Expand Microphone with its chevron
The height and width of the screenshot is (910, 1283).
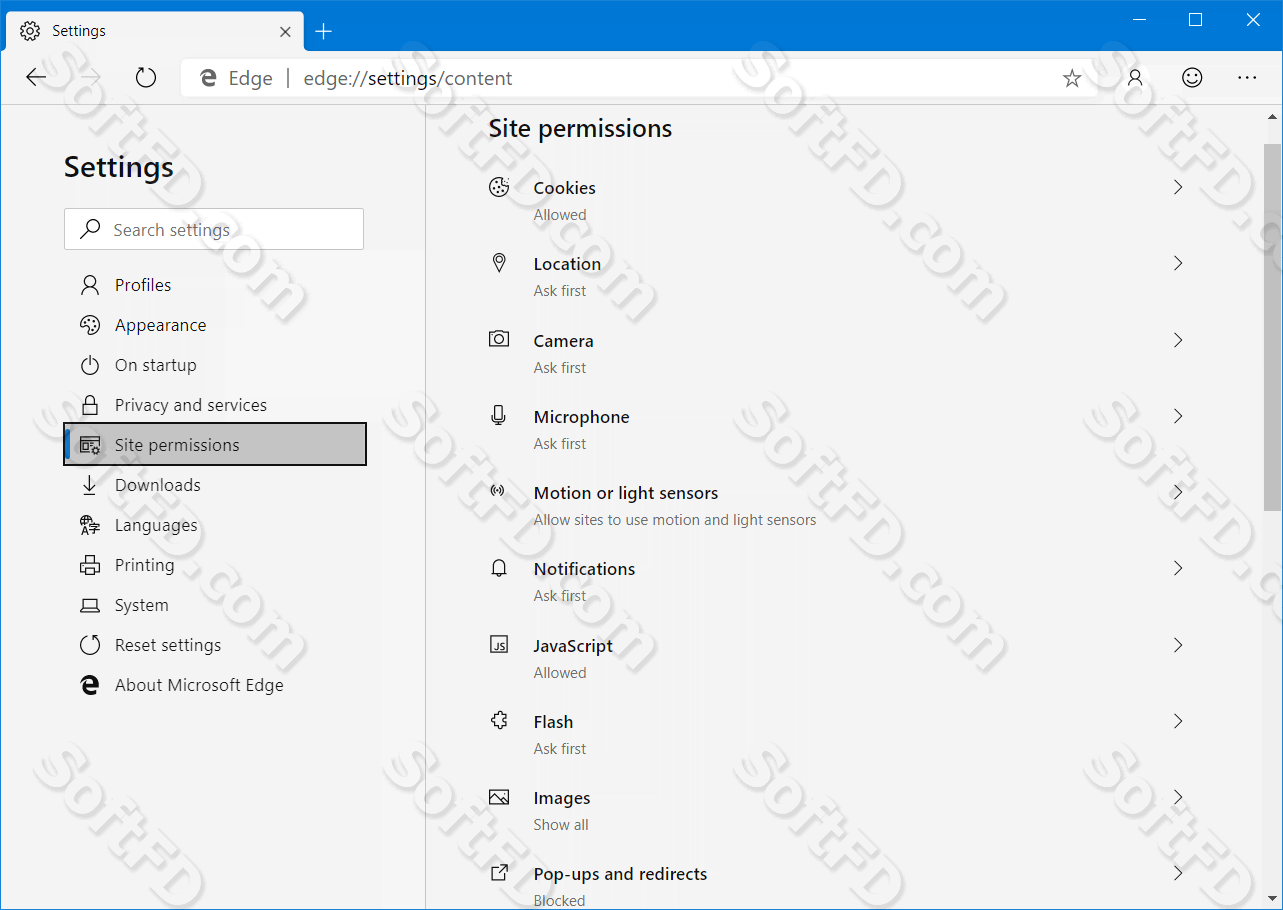click(1178, 416)
